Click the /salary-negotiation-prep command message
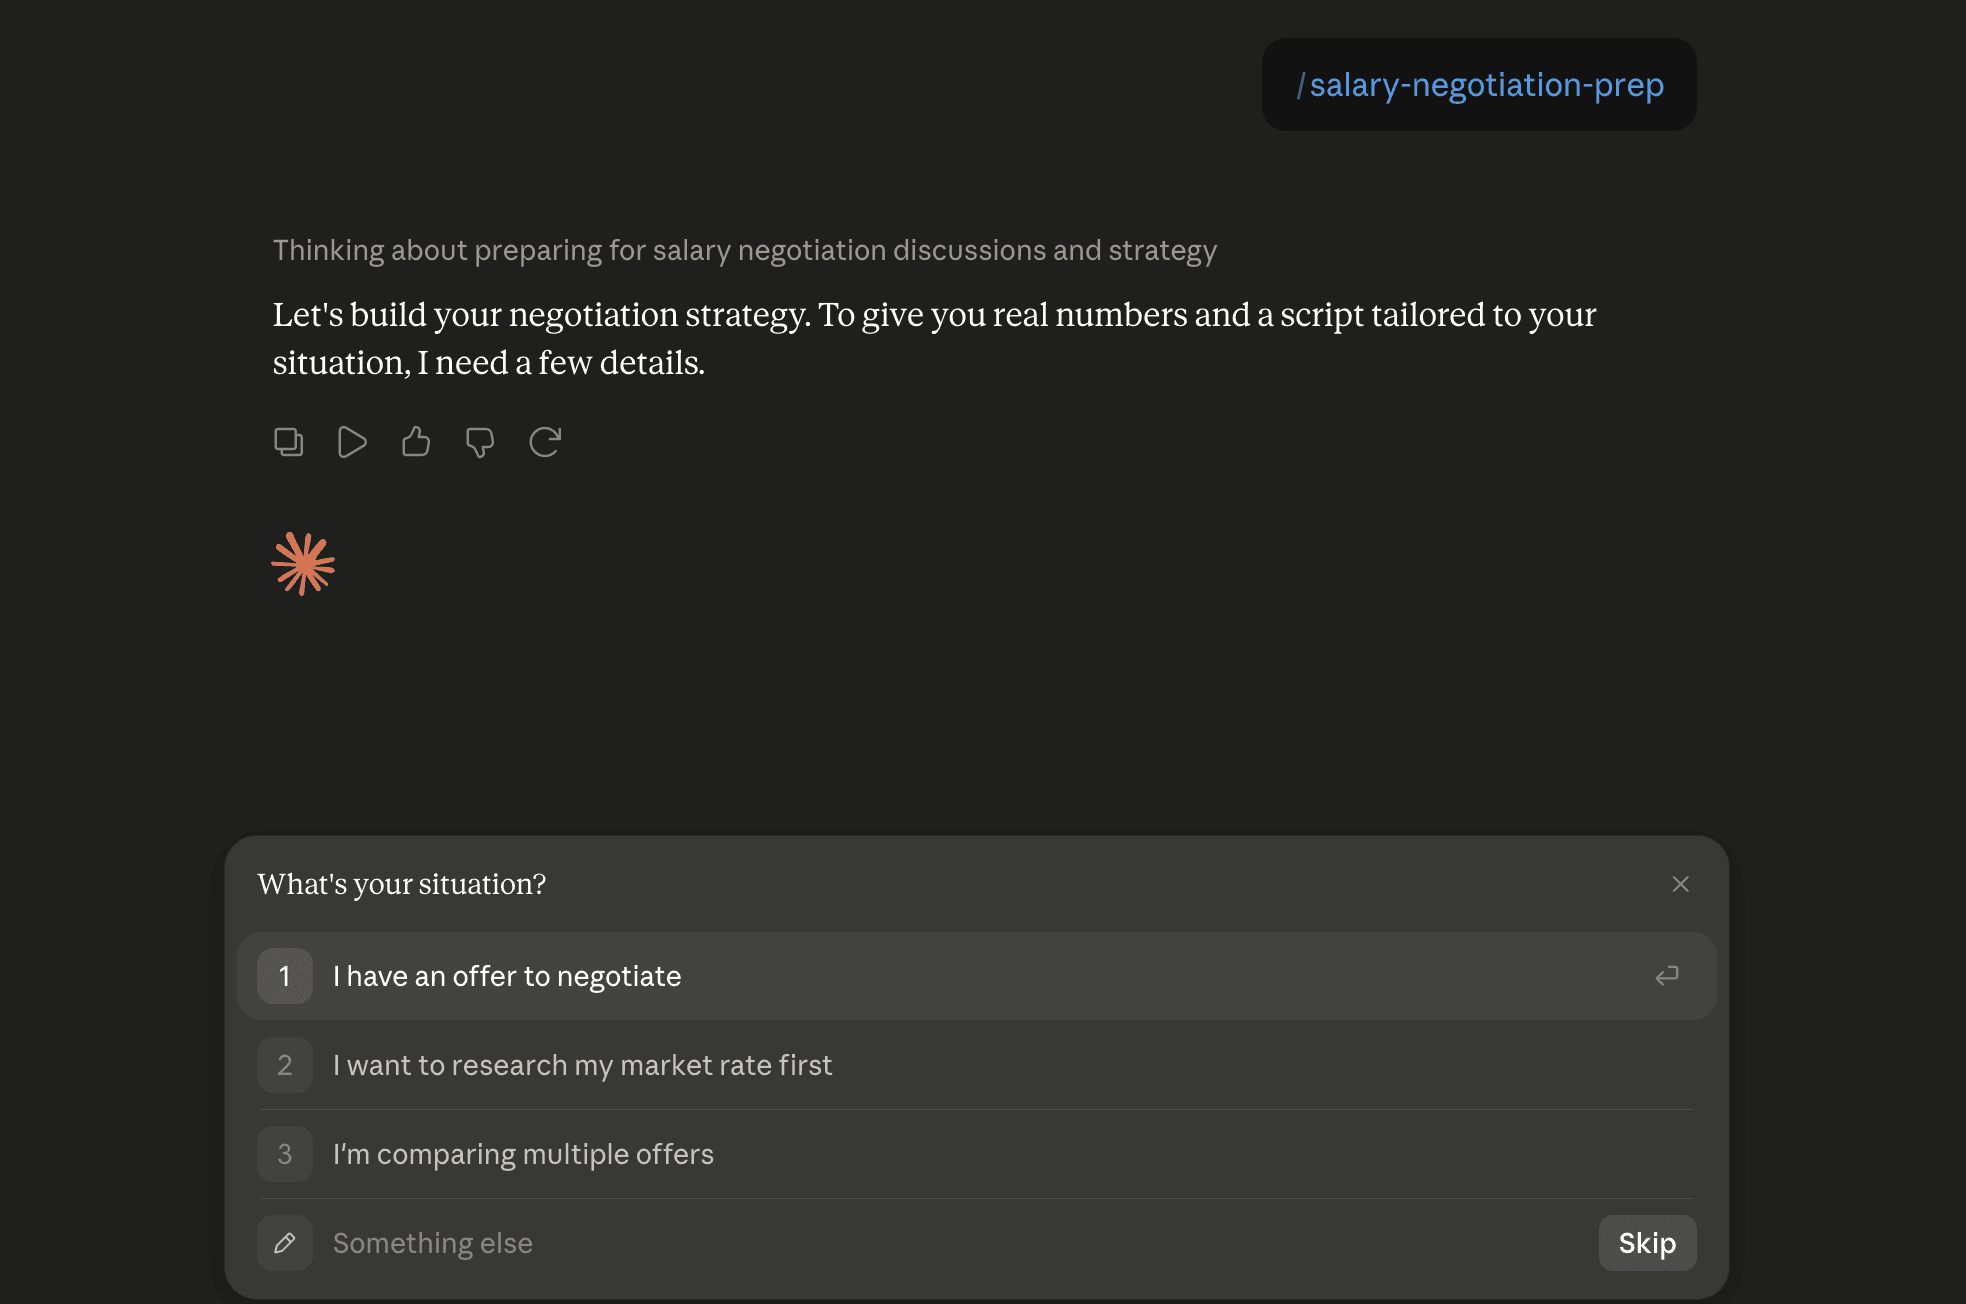1966x1304 pixels. (x=1479, y=85)
